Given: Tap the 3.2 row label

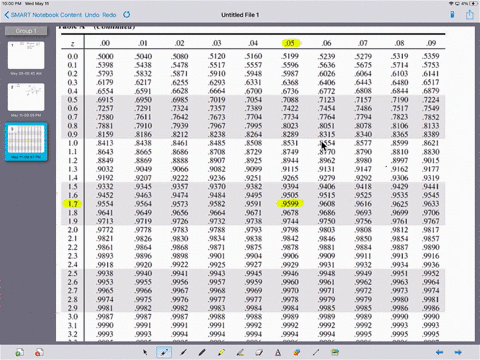Looking at the screenshot, I should point(72,334).
